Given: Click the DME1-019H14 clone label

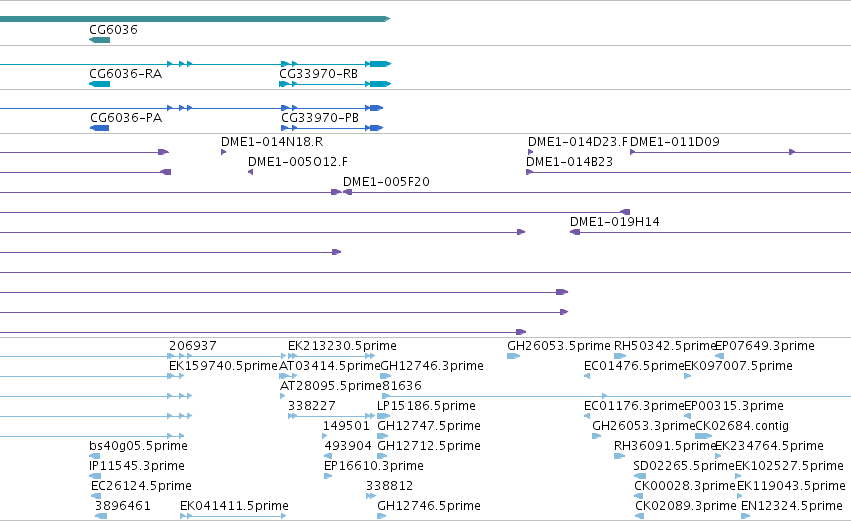Looking at the screenshot, I should click(614, 222).
